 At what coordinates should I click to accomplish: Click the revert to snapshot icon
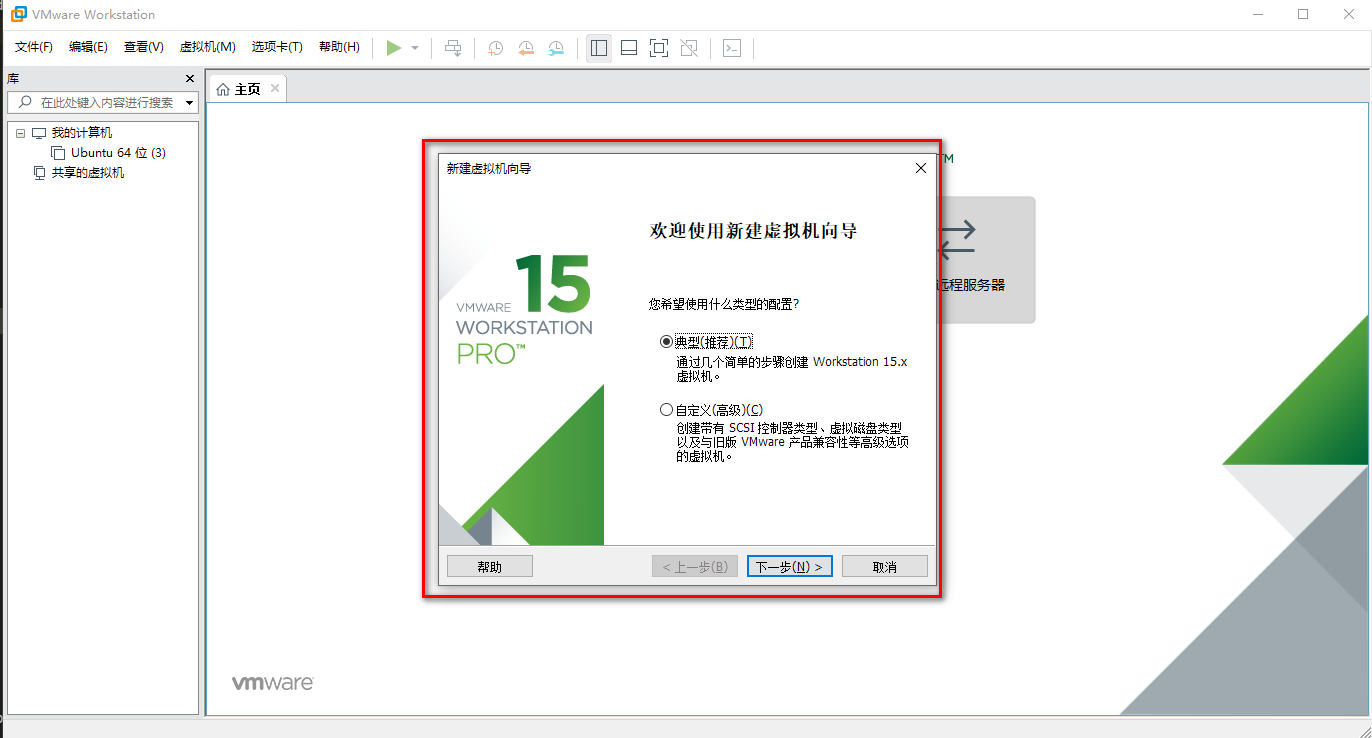click(x=526, y=48)
